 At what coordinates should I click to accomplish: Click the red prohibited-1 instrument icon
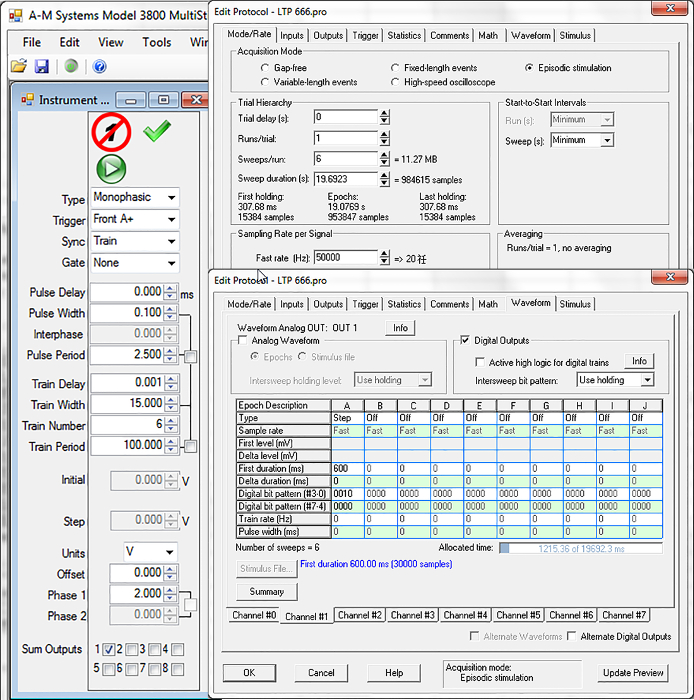click(x=111, y=132)
